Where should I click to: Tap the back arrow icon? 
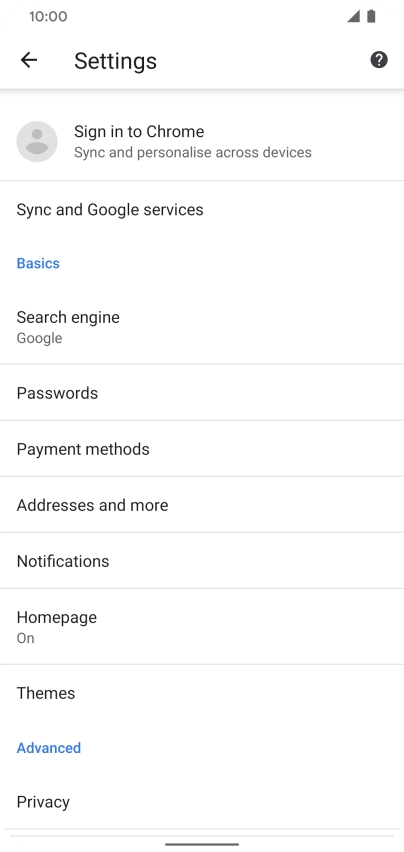29,60
